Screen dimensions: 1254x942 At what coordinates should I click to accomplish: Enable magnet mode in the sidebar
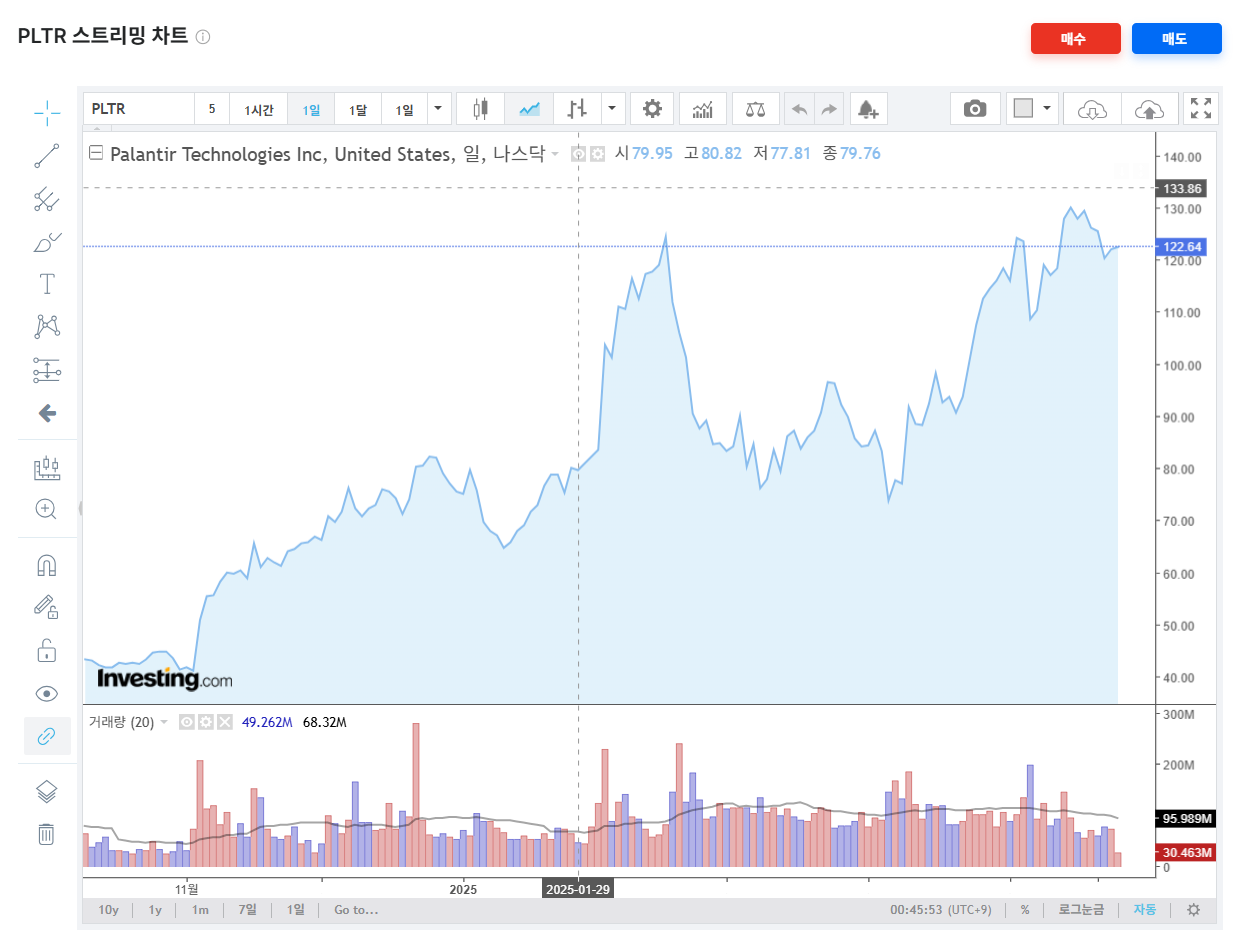click(46, 564)
